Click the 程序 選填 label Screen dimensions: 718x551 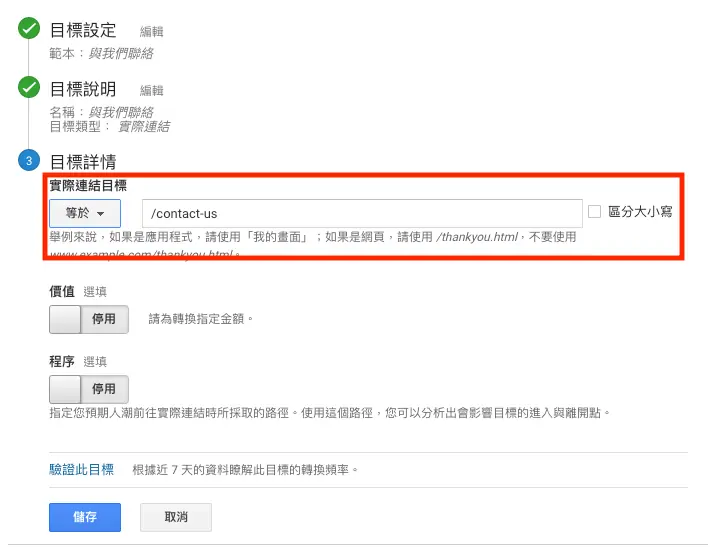(78, 361)
